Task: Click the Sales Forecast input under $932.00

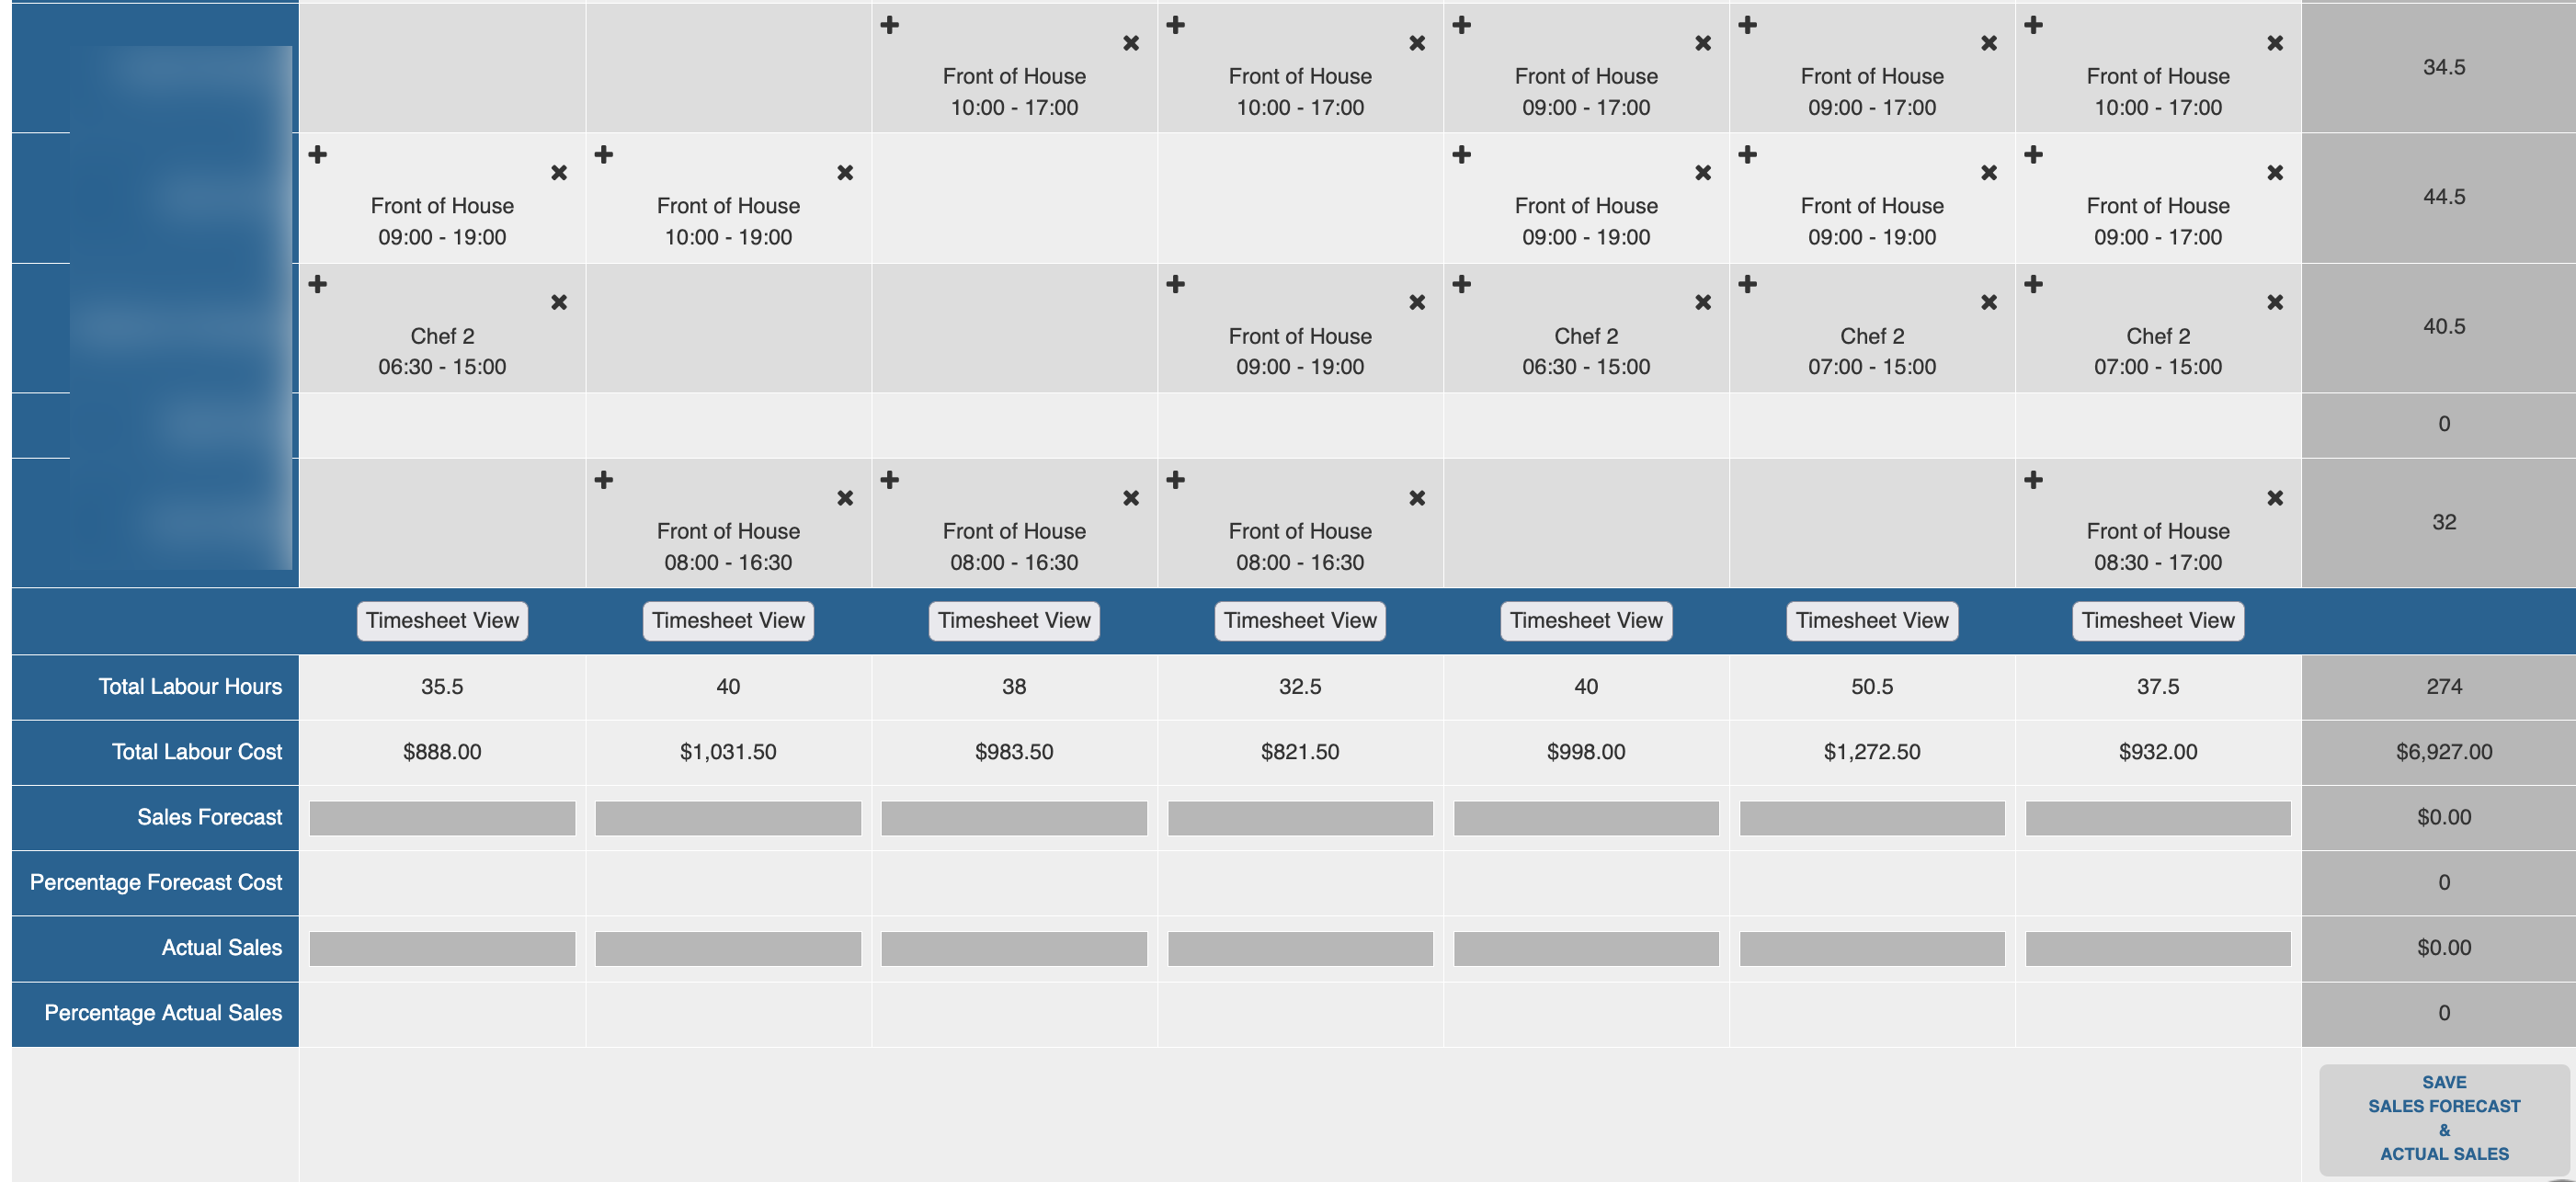Action: (2157, 817)
